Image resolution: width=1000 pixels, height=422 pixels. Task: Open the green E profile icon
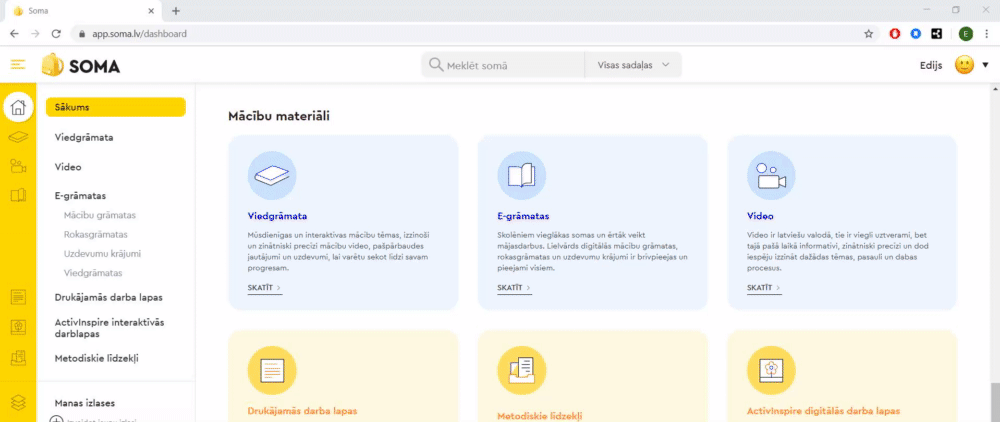(966, 34)
